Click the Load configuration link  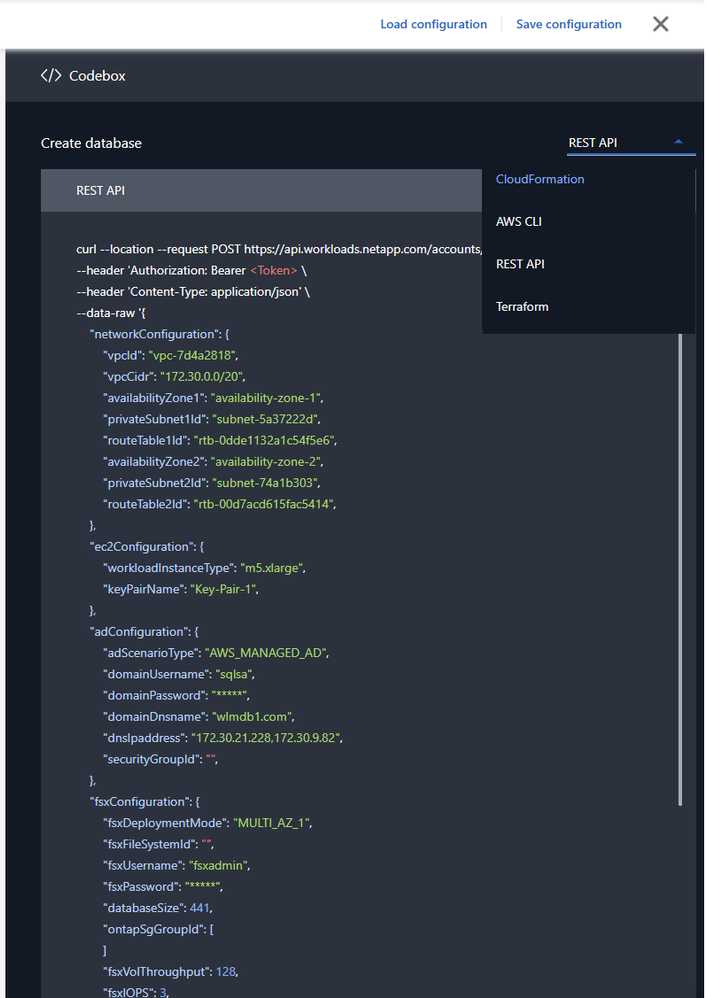(x=433, y=24)
